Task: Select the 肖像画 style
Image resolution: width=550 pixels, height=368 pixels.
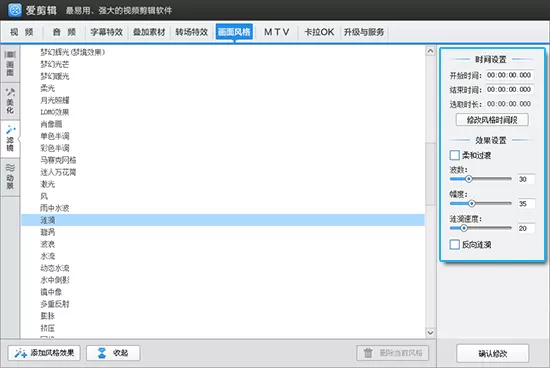Action: click(x=51, y=124)
